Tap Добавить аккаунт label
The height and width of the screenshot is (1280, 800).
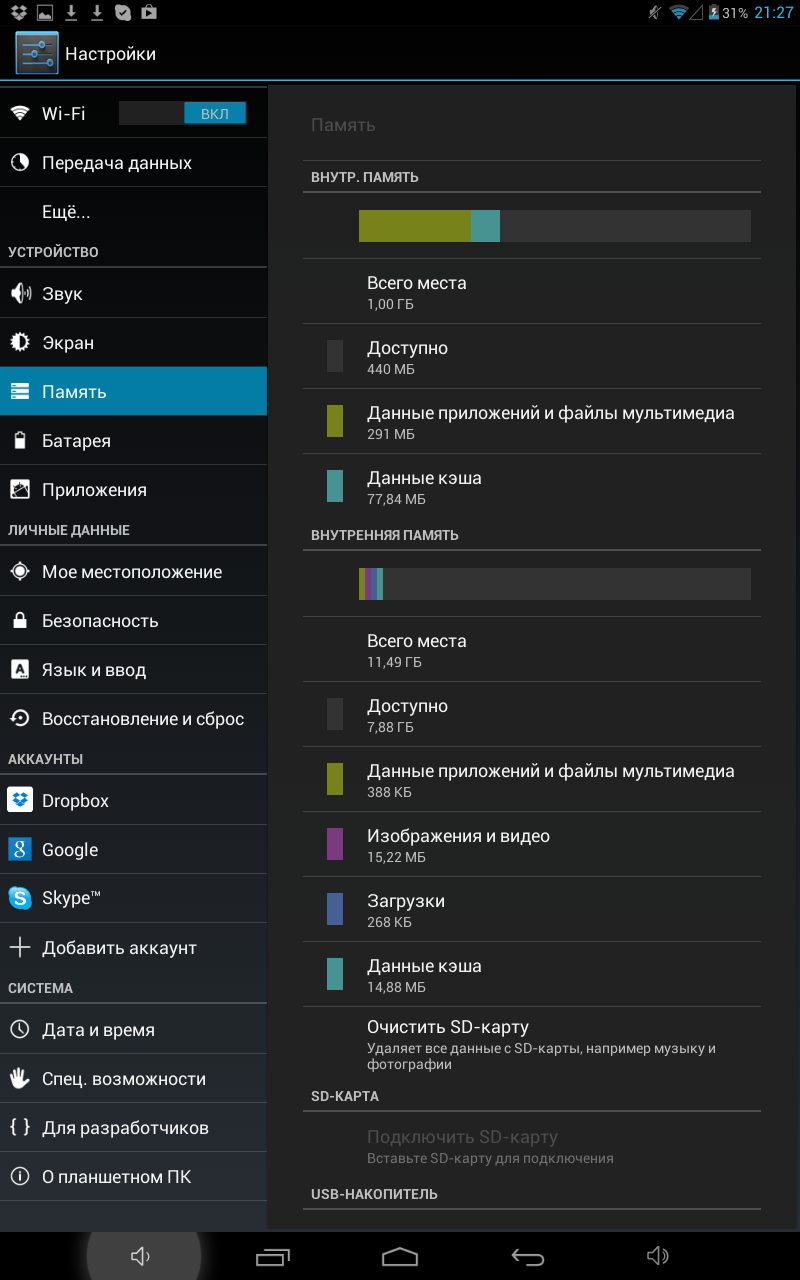coord(119,947)
